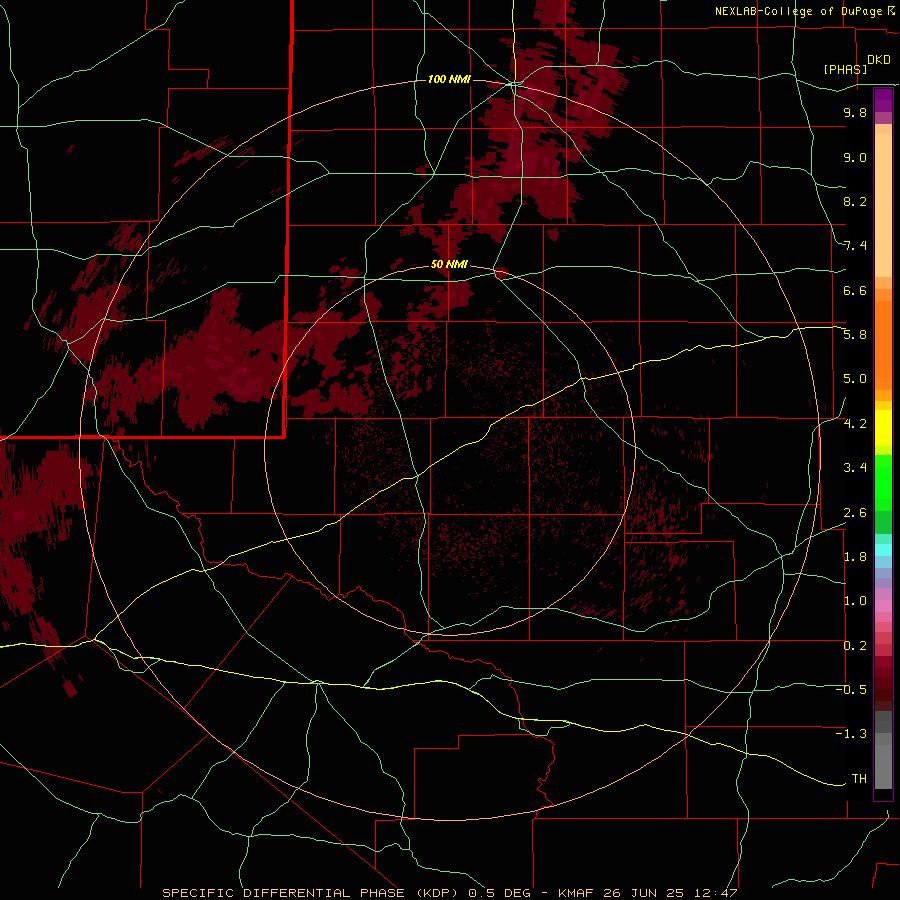
Task: Click the 3.4 value on the color scale
Action: coord(855,468)
